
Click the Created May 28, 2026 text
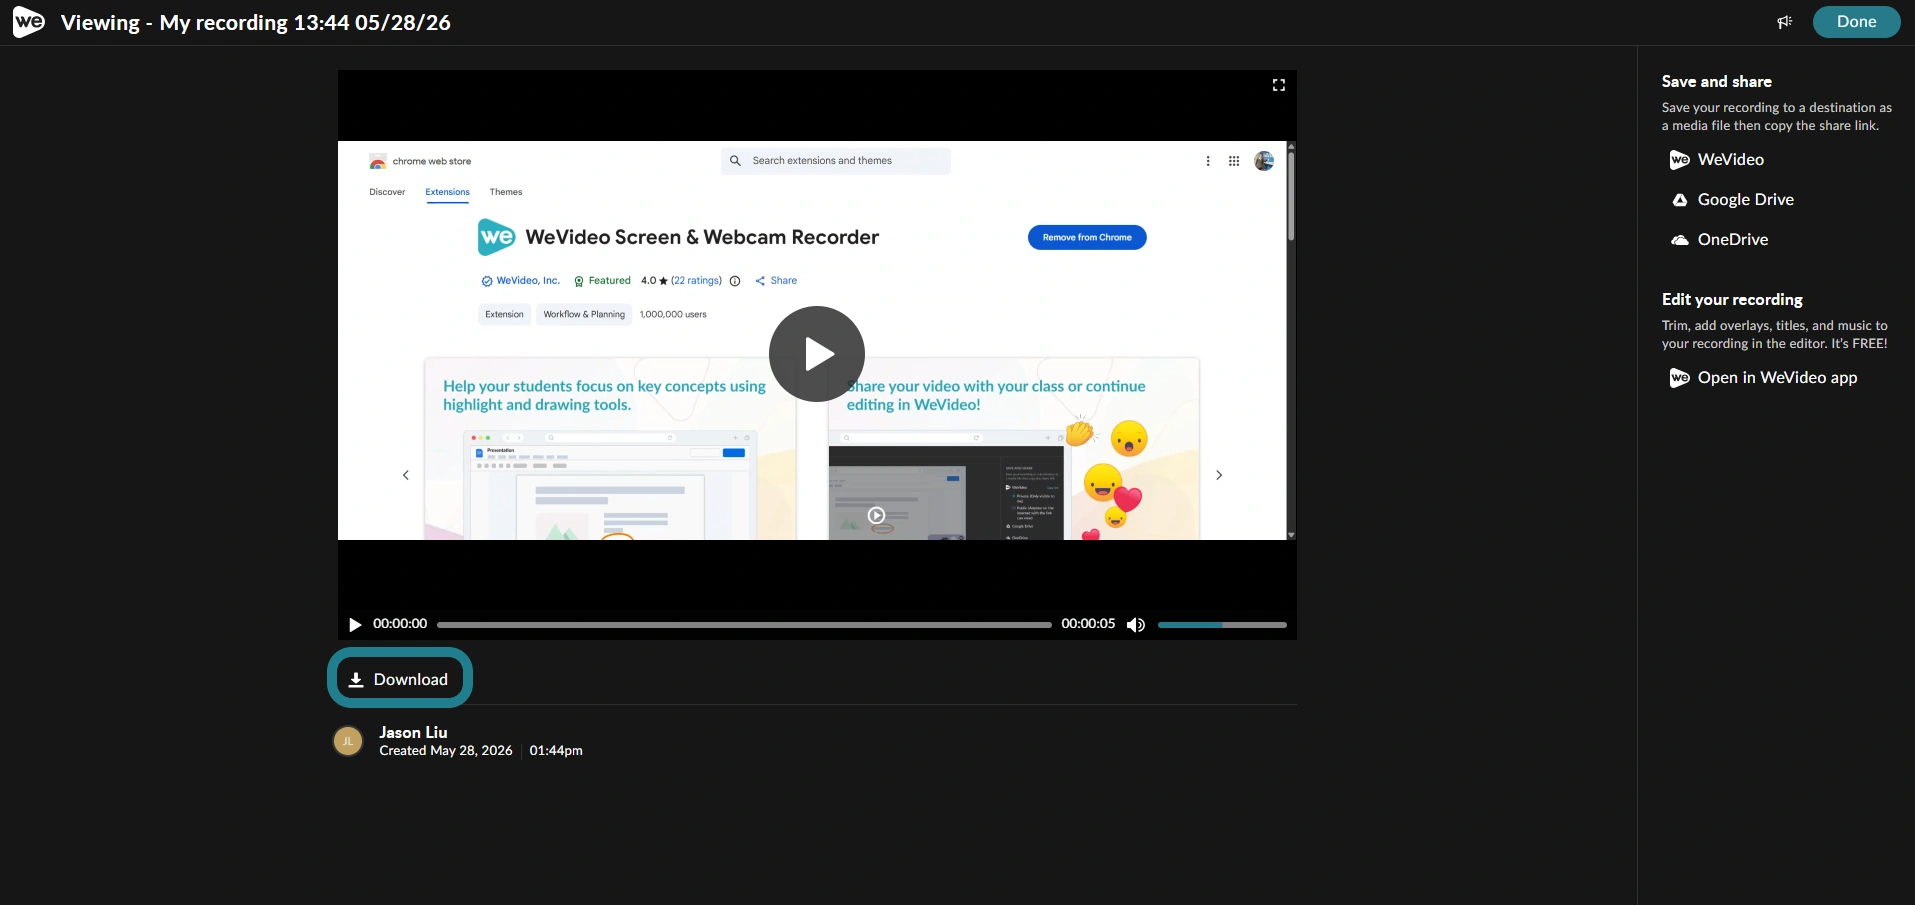coord(446,751)
